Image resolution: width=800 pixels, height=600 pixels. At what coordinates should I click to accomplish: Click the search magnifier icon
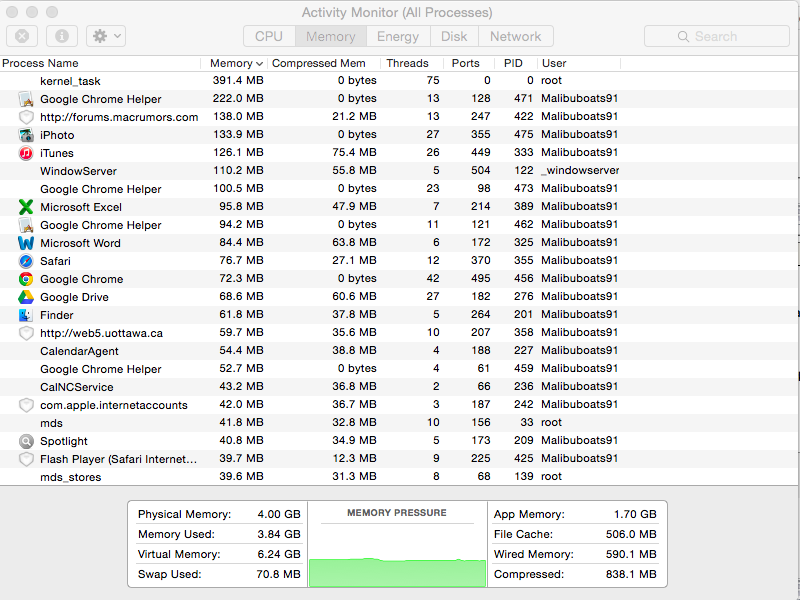tap(683, 36)
